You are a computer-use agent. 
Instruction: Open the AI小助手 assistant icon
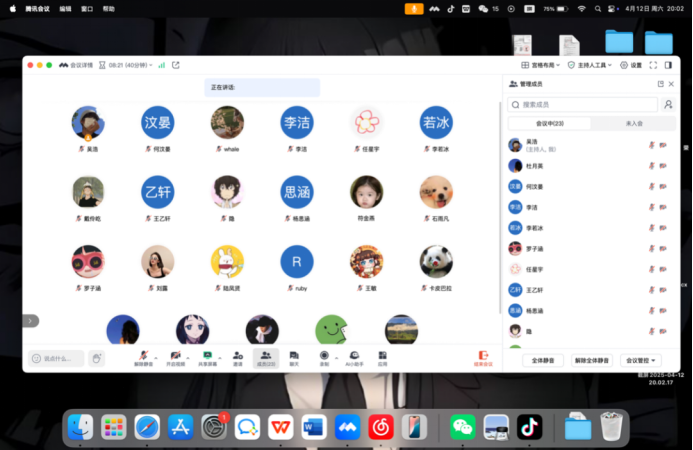(353, 355)
